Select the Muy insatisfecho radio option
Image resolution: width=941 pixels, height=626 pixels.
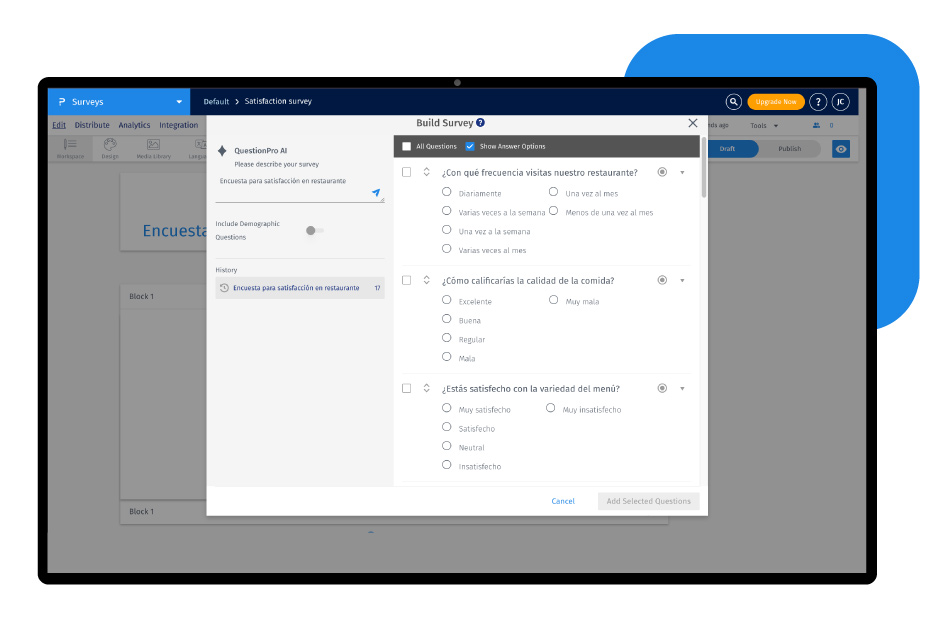pos(550,408)
